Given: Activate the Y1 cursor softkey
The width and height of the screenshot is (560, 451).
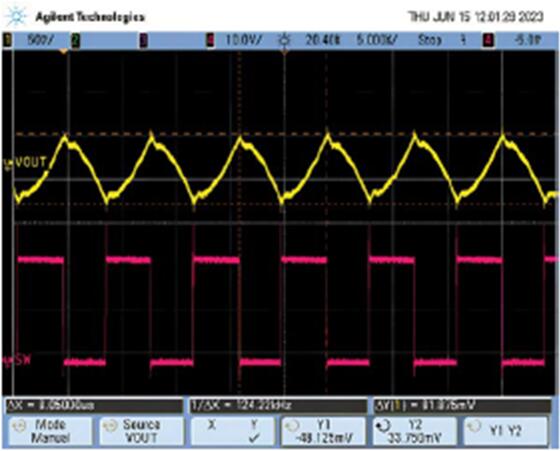Looking at the screenshot, I should tap(324, 431).
